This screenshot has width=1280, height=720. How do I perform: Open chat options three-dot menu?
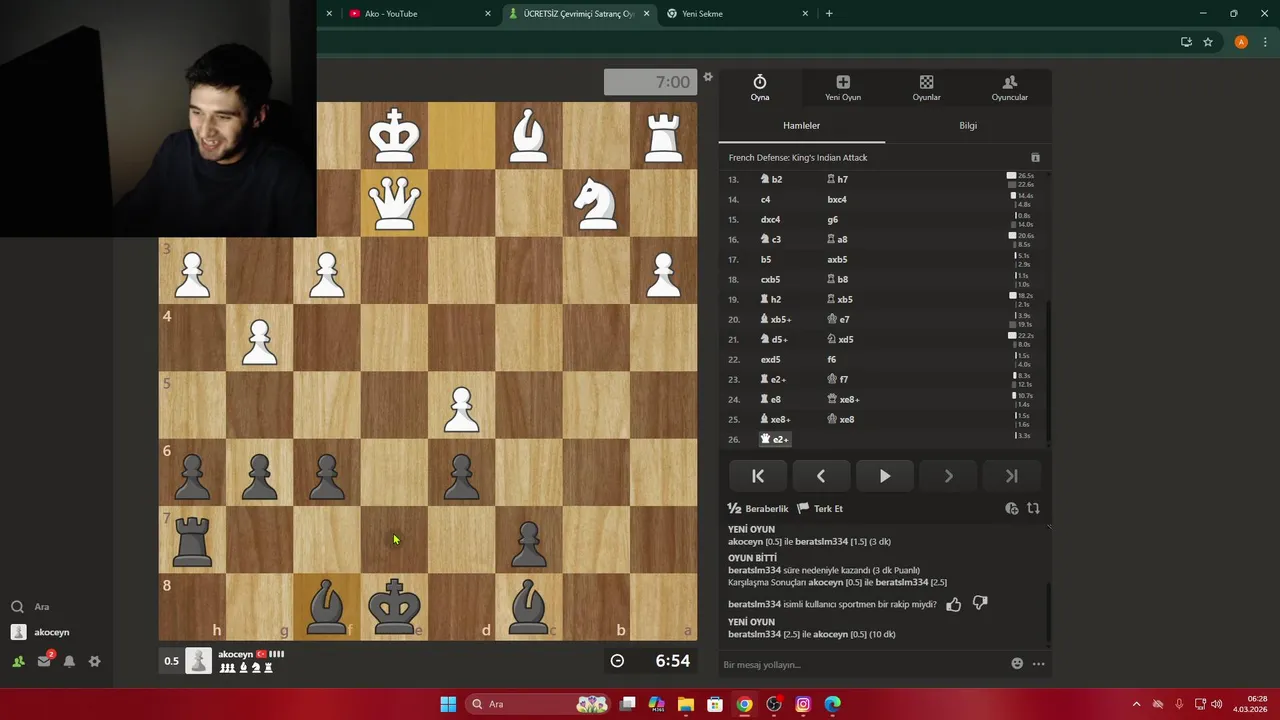click(x=1038, y=664)
